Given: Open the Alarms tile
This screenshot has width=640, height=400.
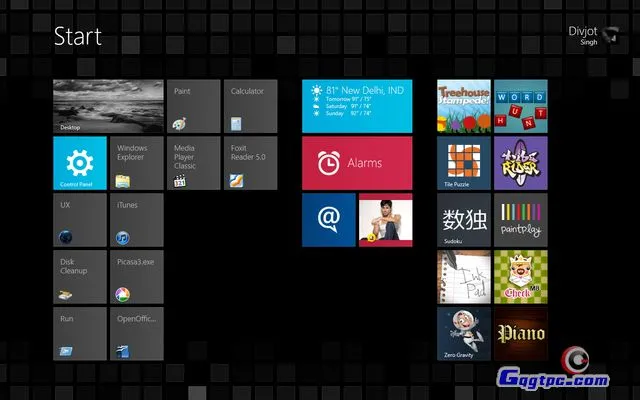Looking at the screenshot, I should tap(357, 163).
